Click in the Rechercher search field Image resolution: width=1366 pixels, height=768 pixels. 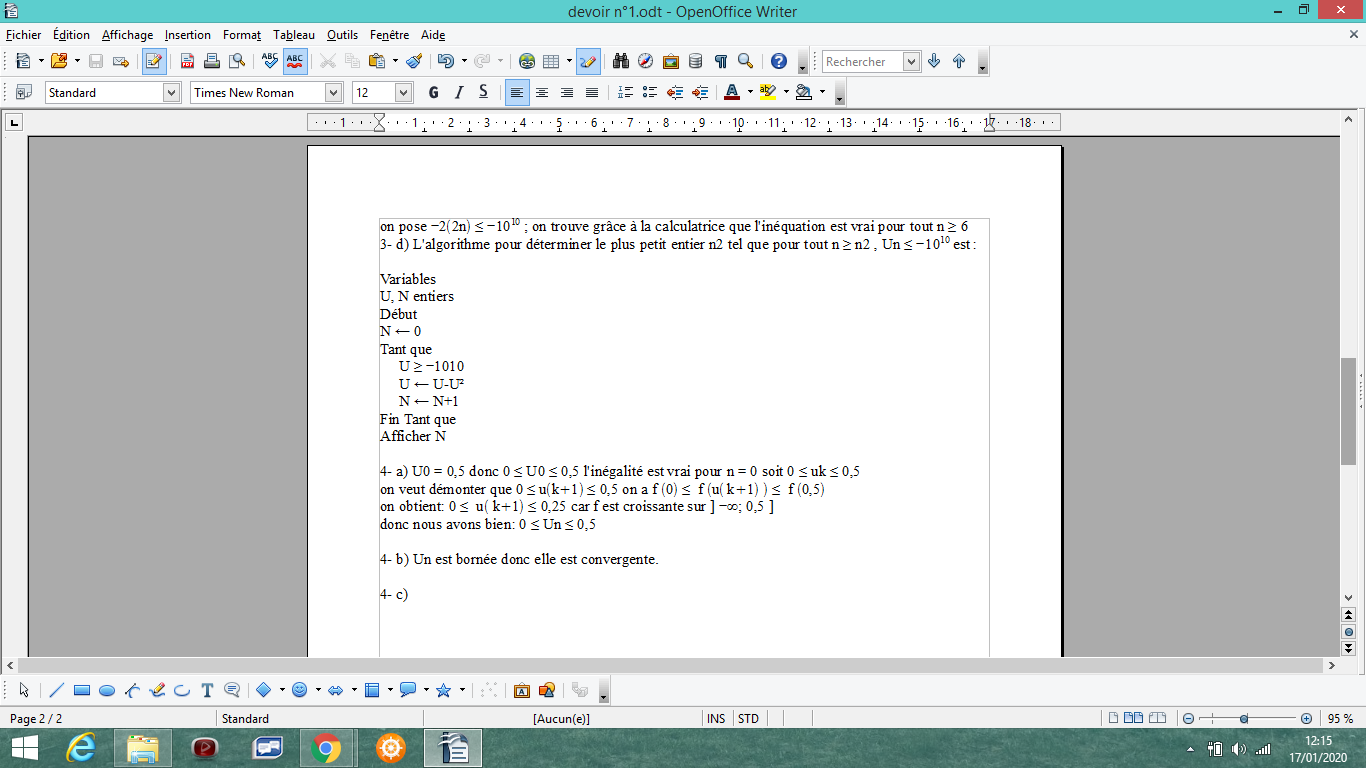point(862,61)
